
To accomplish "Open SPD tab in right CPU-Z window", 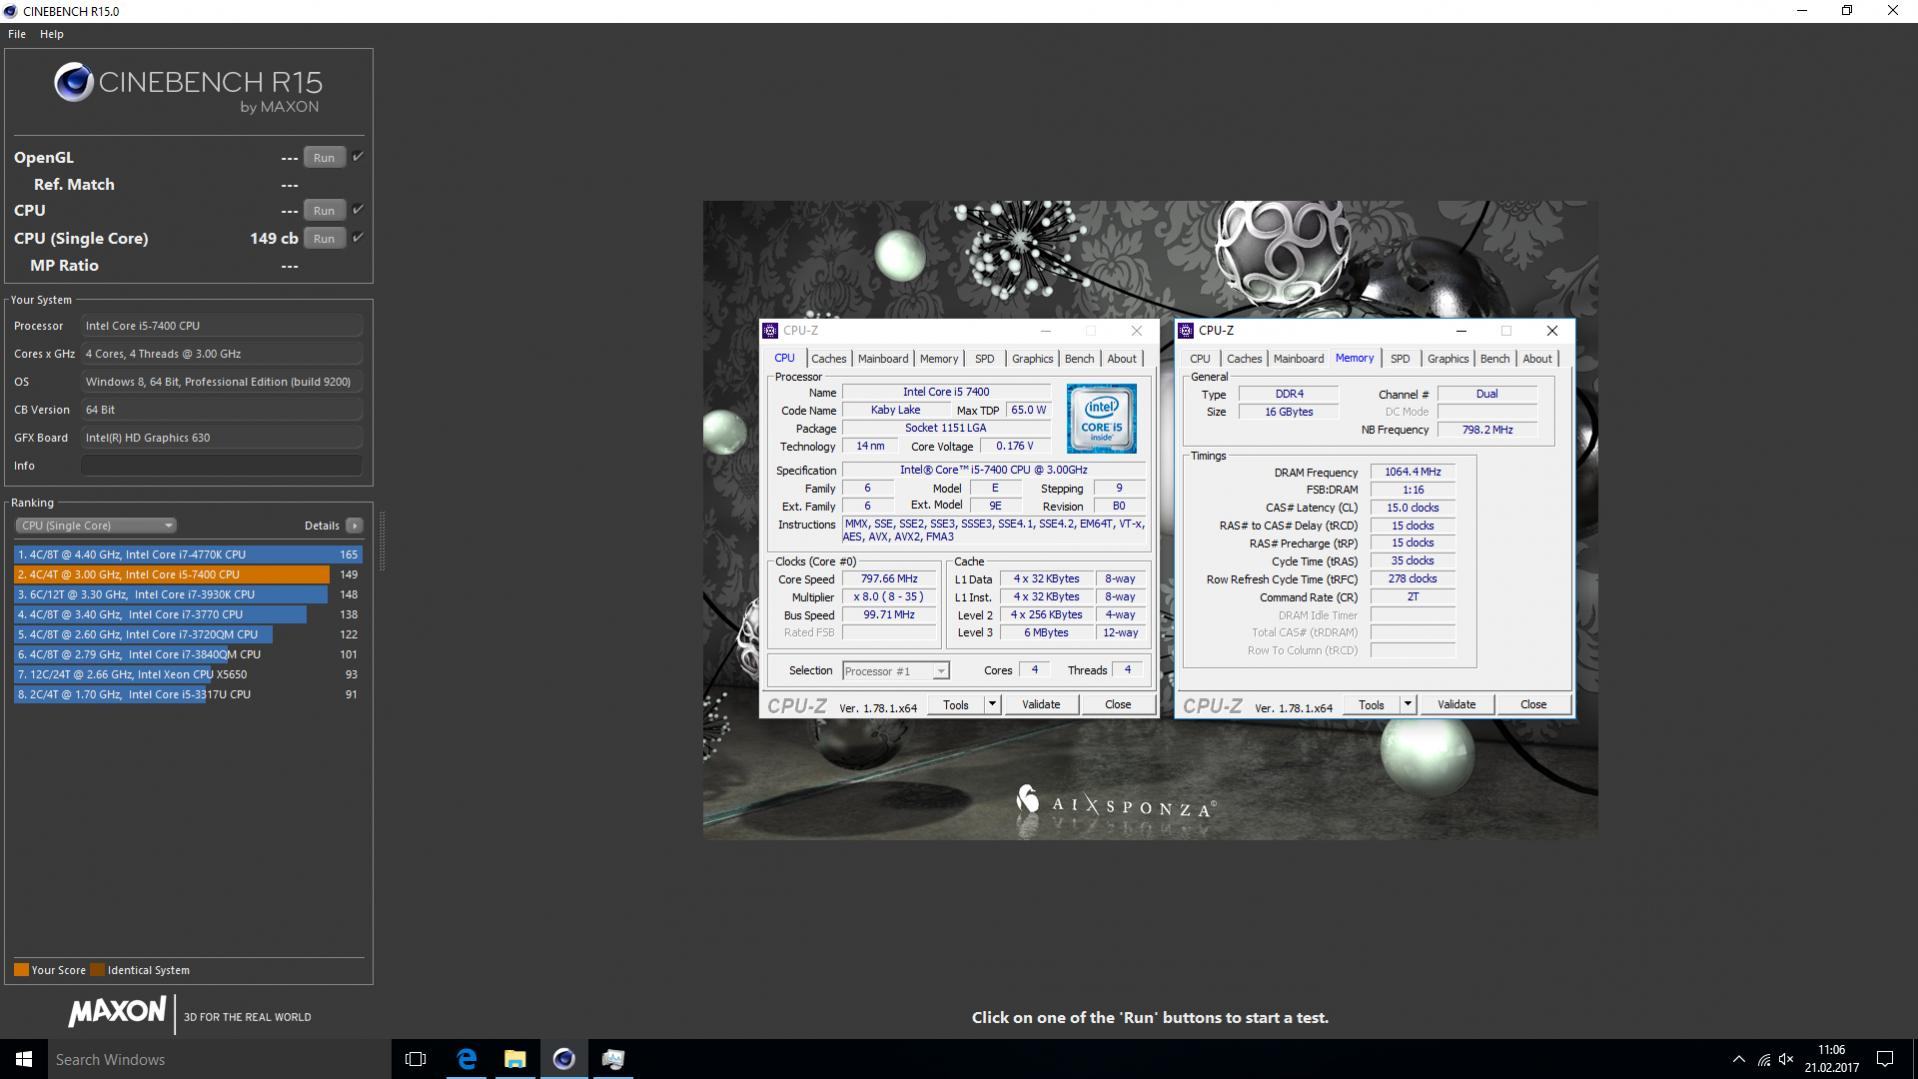I will pyautogui.click(x=1400, y=359).
